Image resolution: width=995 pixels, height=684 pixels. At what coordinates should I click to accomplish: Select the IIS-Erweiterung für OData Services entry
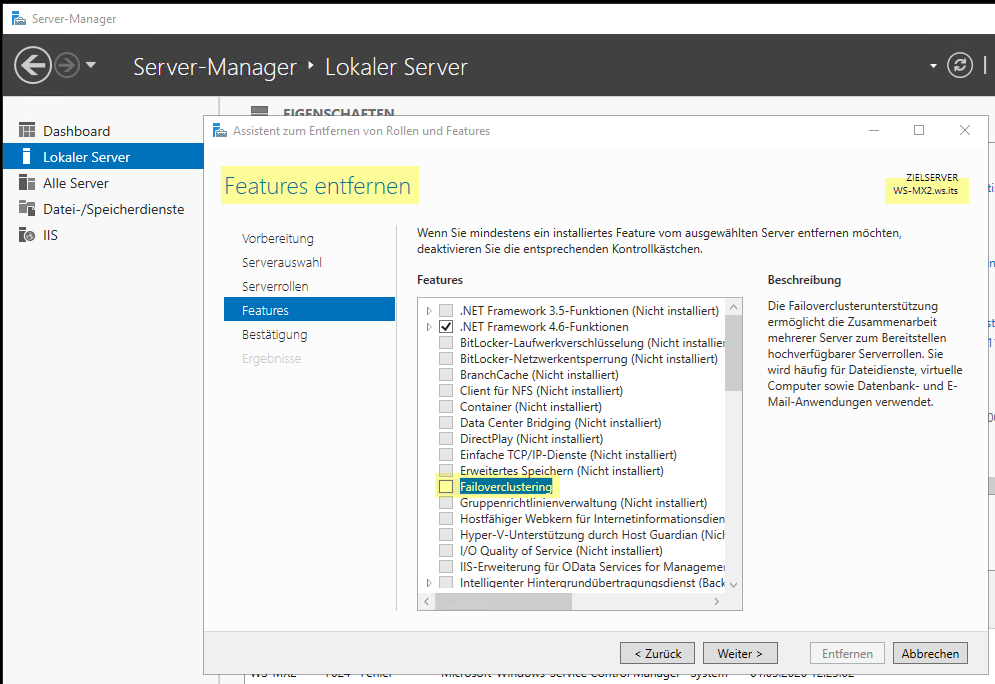[x=592, y=567]
